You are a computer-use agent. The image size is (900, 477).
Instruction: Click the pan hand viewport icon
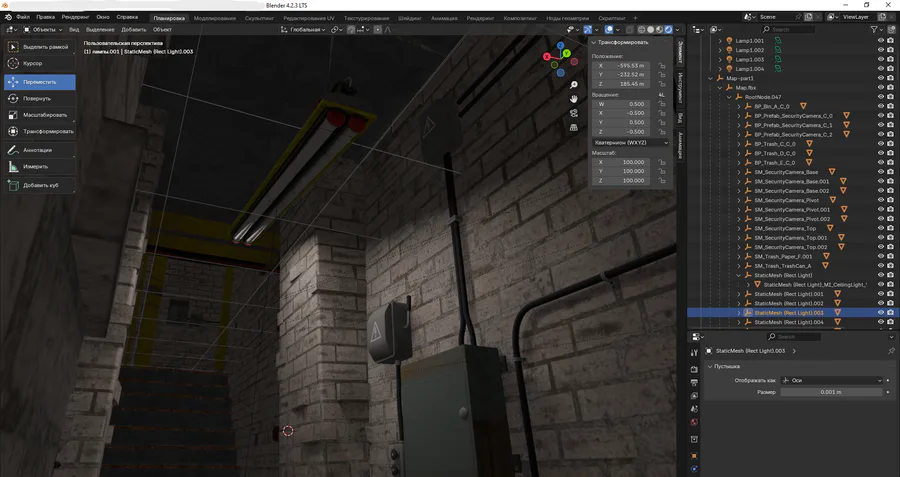[x=573, y=99]
